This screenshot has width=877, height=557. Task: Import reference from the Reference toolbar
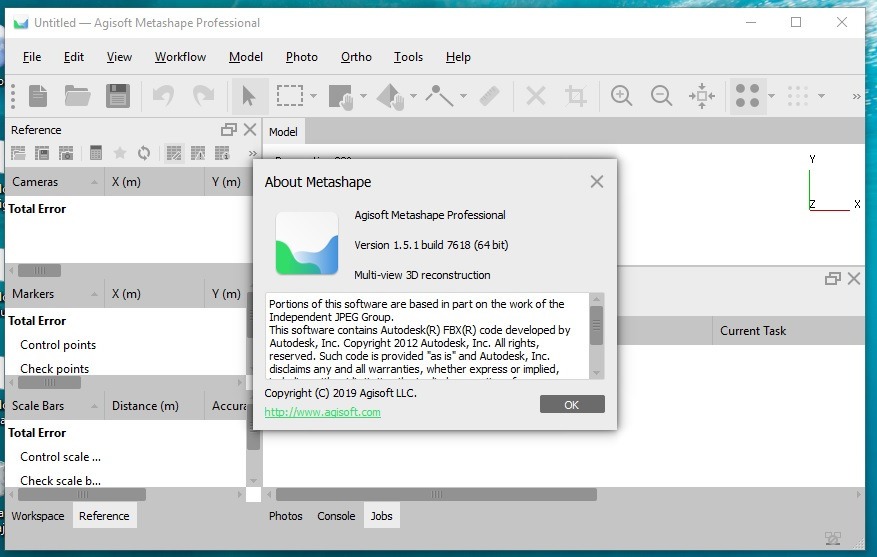point(18,153)
